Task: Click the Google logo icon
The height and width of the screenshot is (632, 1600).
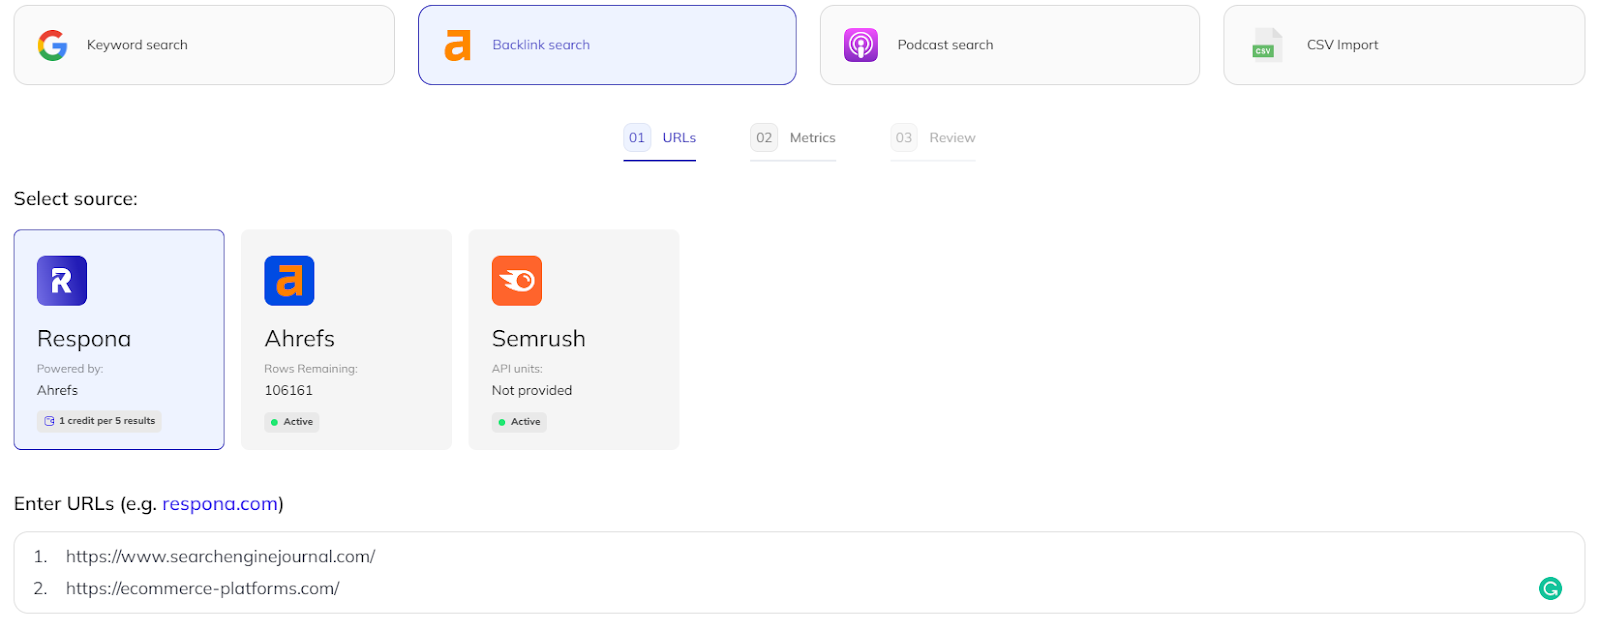Action: pyautogui.click(x=52, y=45)
